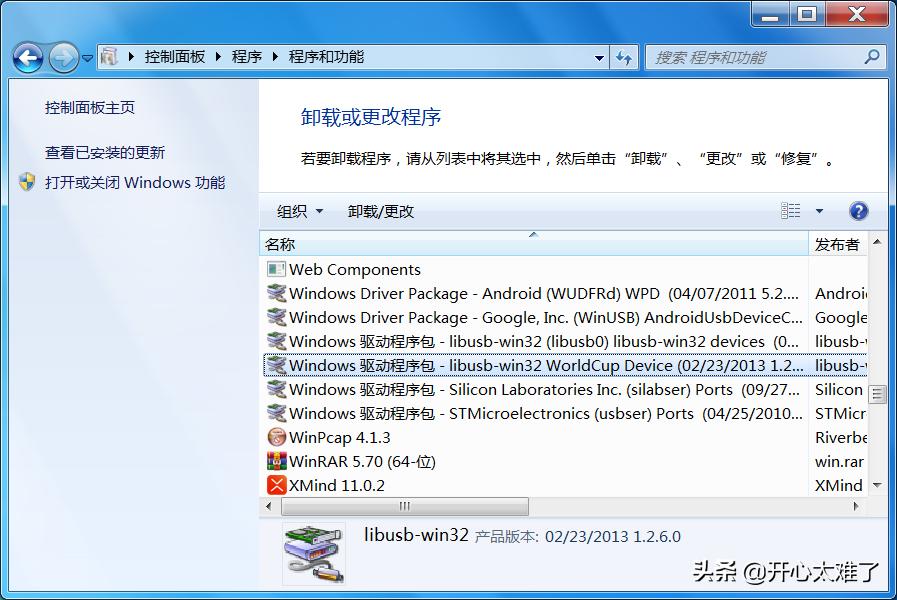Select the WinPcap 4.1.3 icon
The width and height of the screenshot is (897, 600).
[x=276, y=437]
